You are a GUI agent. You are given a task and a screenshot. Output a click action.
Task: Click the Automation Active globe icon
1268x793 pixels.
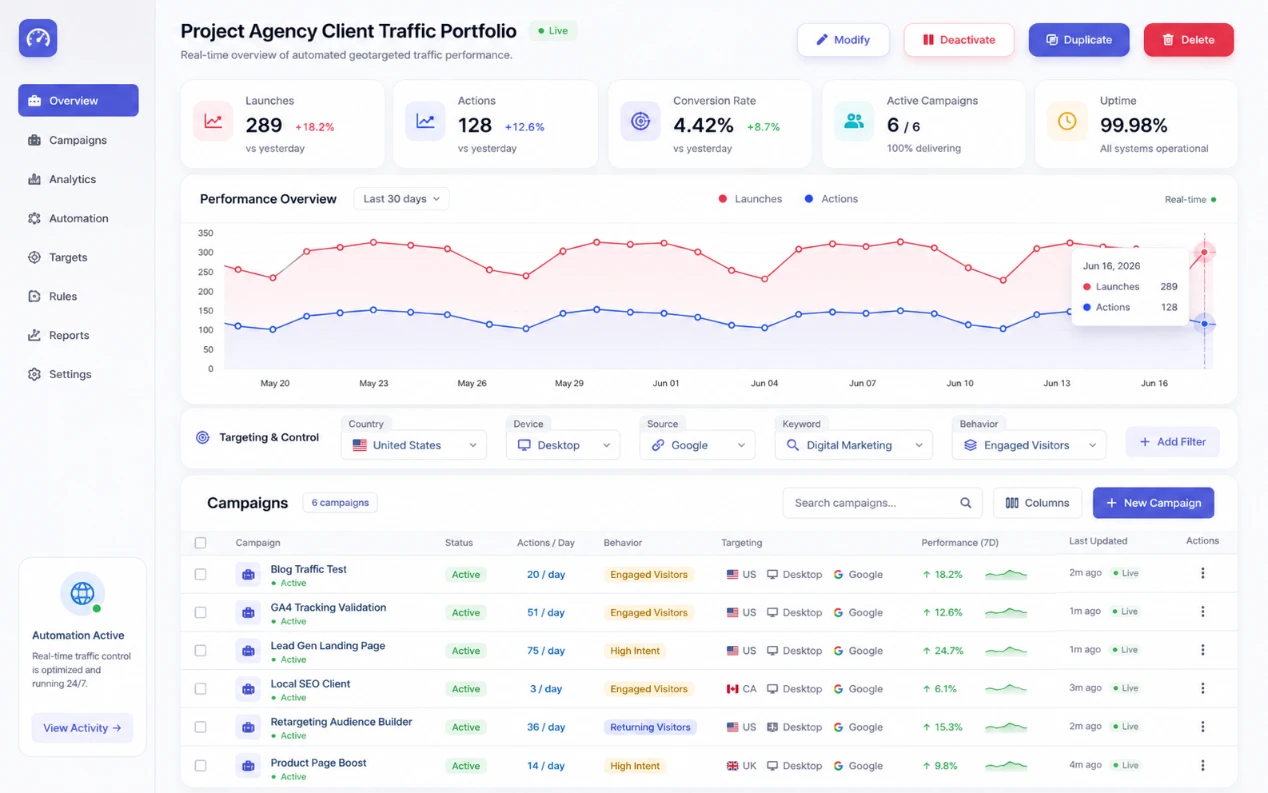(82, 593)
